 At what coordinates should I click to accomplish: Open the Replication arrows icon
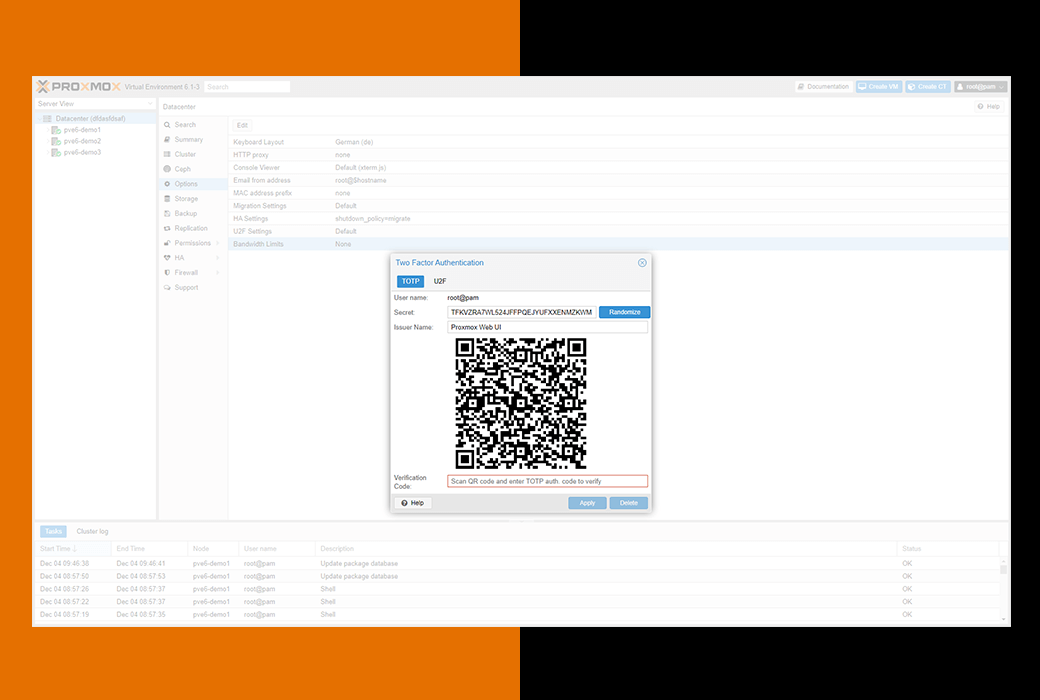pos(167,228)
